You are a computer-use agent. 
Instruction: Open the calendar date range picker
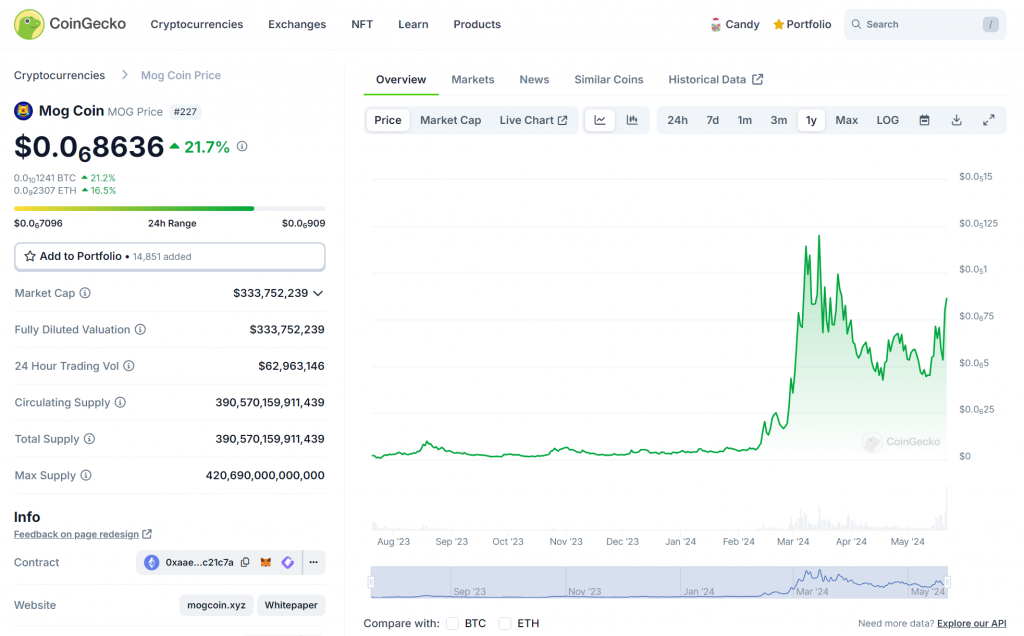[x=924, y=120]
